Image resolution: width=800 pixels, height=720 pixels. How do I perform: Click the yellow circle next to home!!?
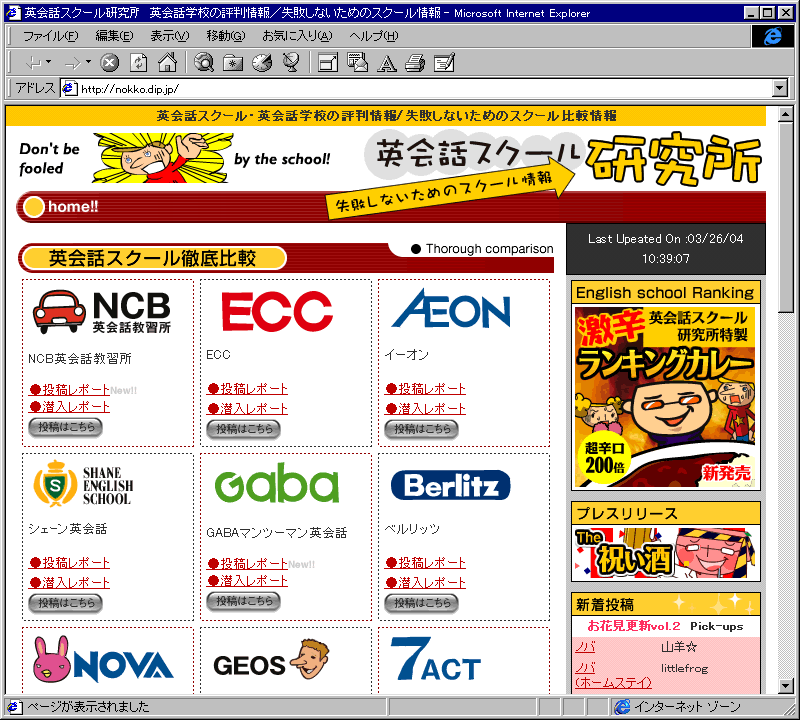pos(34,207)
